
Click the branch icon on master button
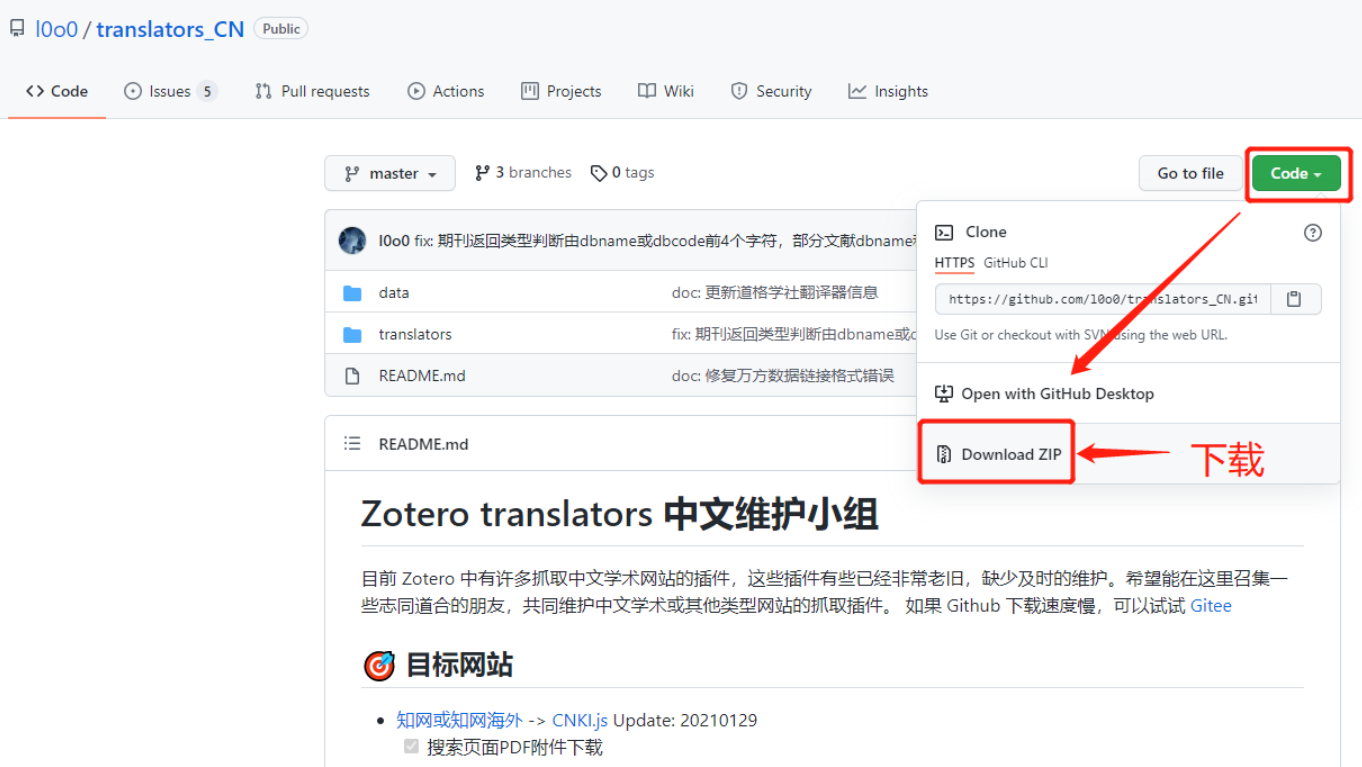coord(352,173)
